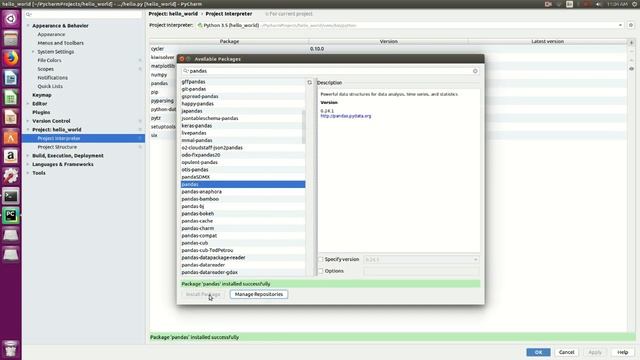This screenshot has height=360, width=640.
Task: Click the OK button
Action: coord(538,352)
